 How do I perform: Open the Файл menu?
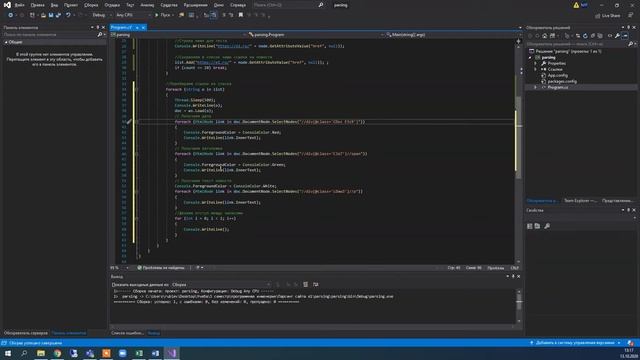(19, 5)
